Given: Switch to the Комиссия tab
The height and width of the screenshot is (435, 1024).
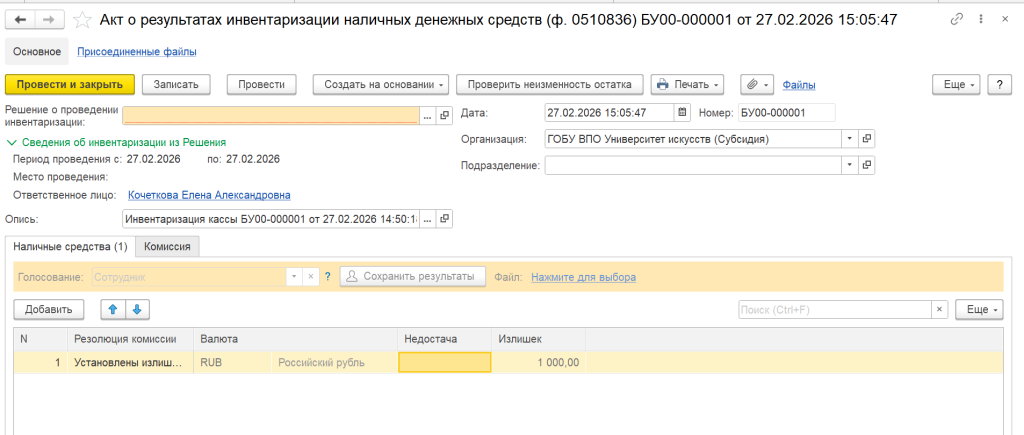Looking at the screenshot, I should 168,246.
